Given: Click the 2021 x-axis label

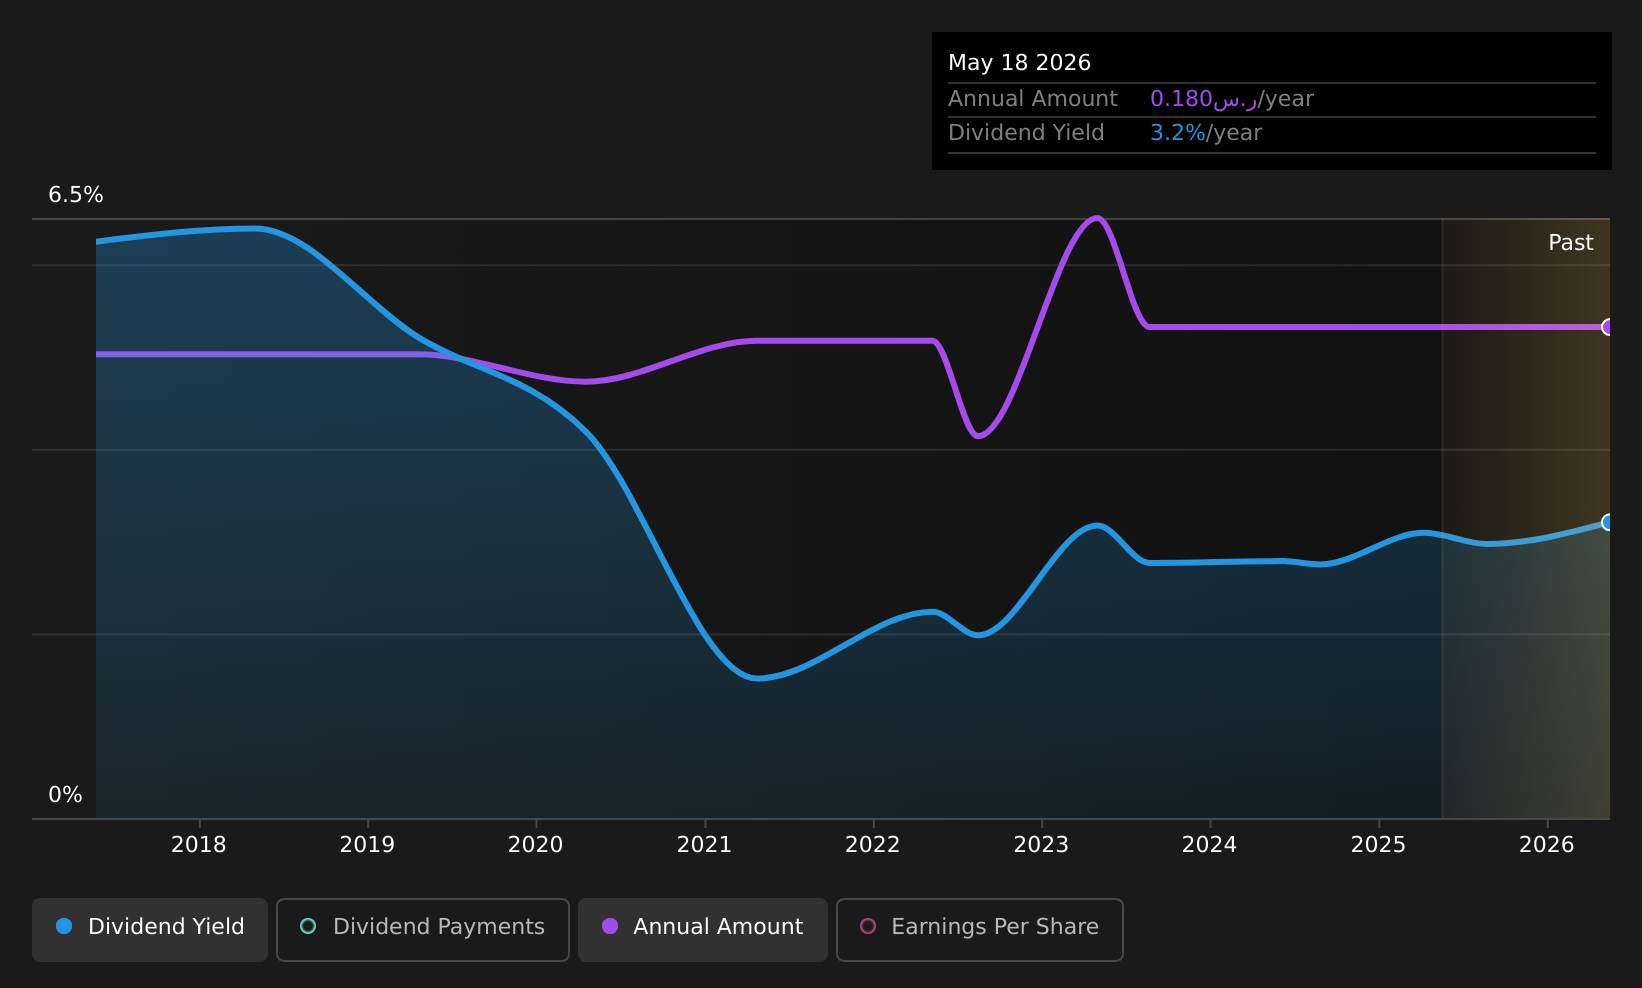Looking at the screenshot, I should pos(705,845).
